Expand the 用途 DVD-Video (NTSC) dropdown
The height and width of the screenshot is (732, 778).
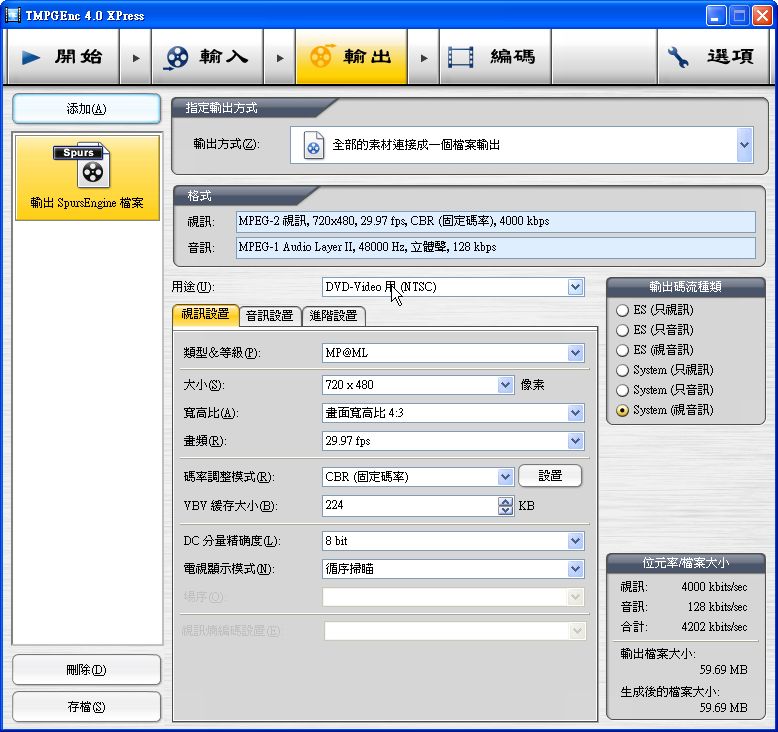point(575,287)
